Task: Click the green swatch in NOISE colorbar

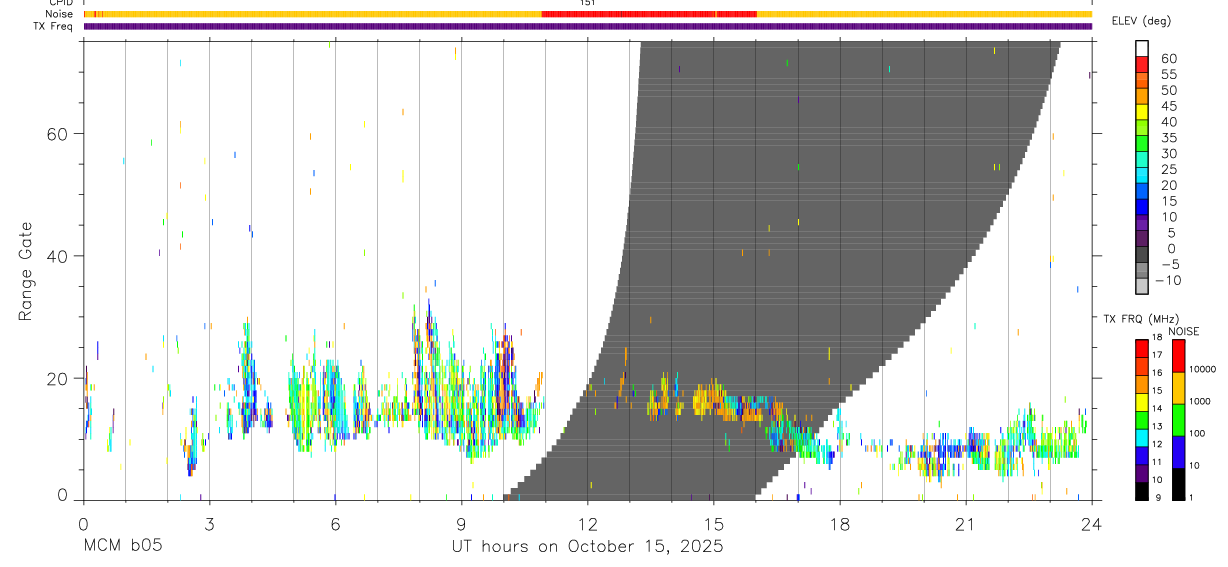Action: [1178, 420]
